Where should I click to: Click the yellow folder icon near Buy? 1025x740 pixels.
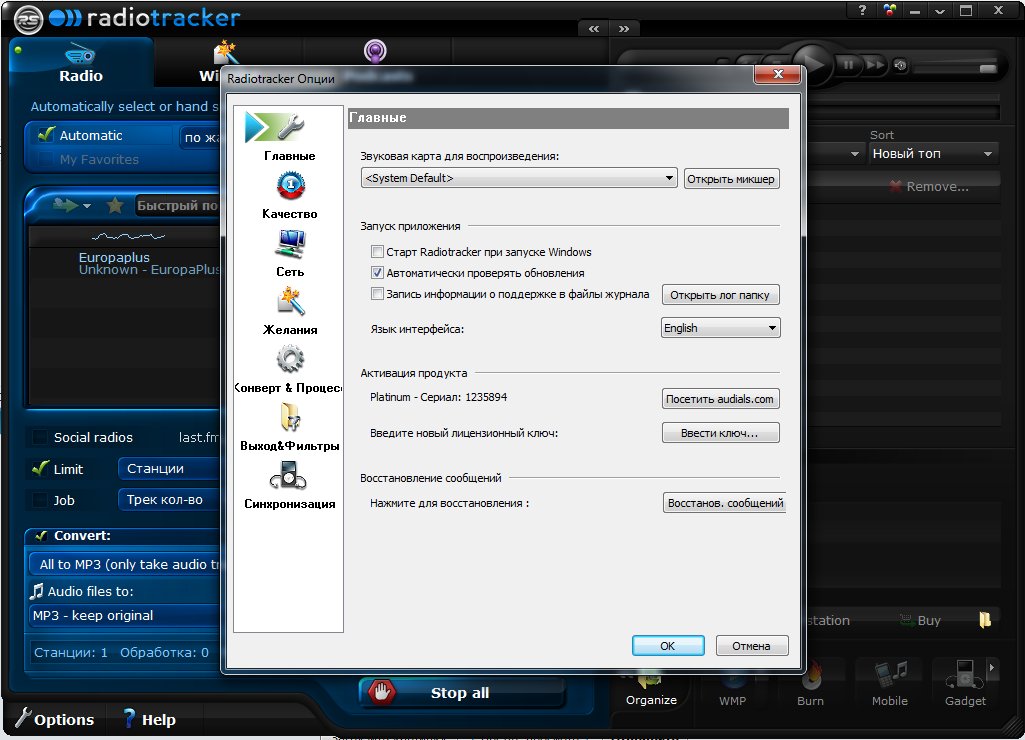click(x=985, y=620)
